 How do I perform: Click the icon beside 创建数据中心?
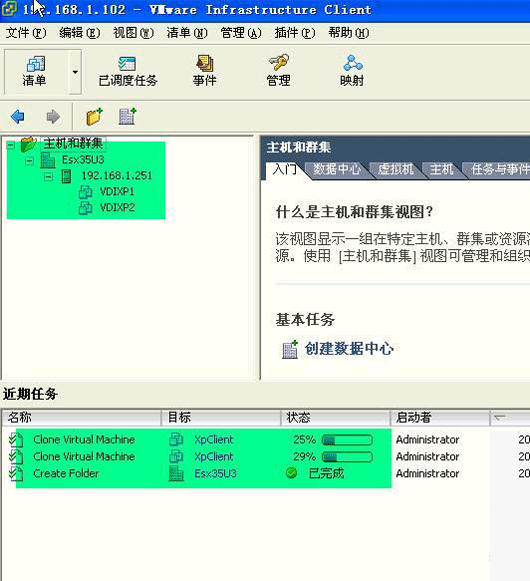(290, 349)
